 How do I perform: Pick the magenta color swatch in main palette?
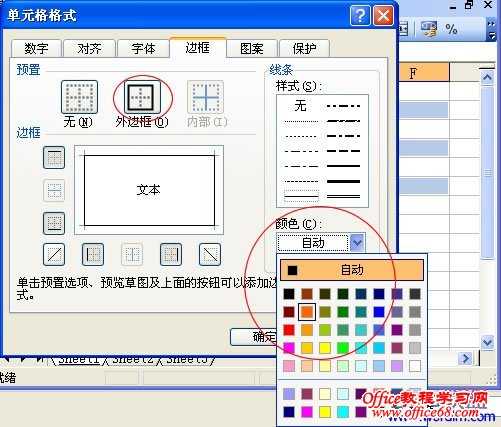click(289, 348)
